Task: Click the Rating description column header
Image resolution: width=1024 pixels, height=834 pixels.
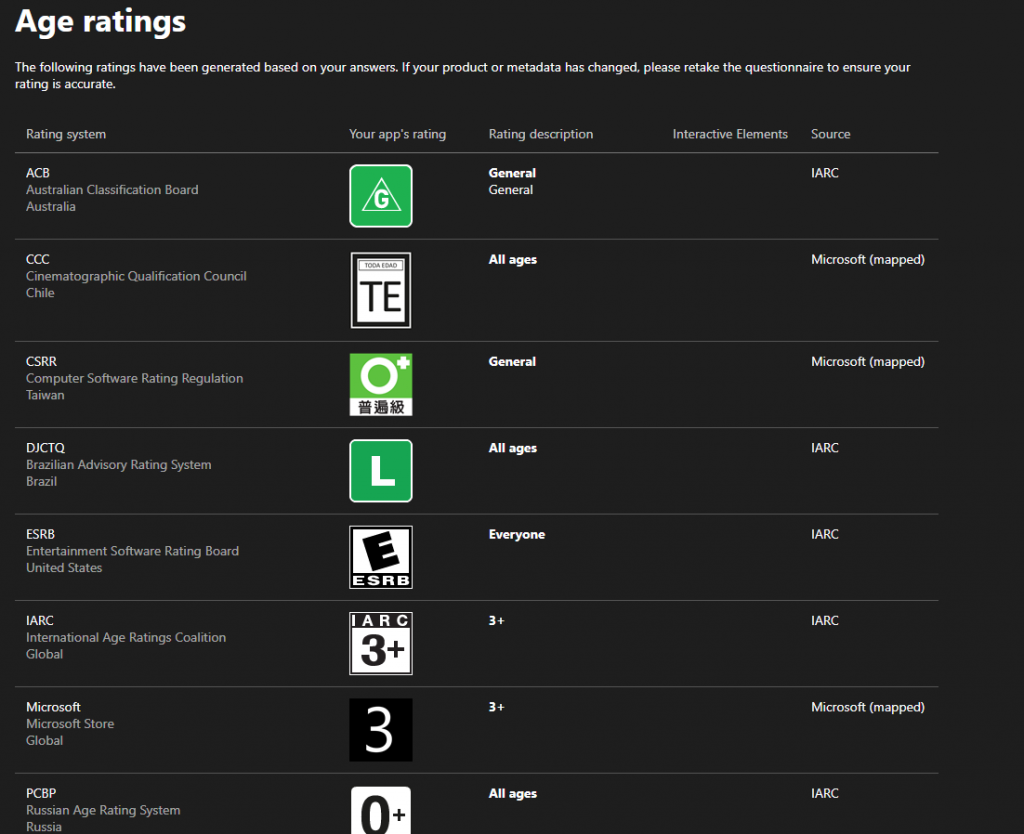Action: point(540,134)
